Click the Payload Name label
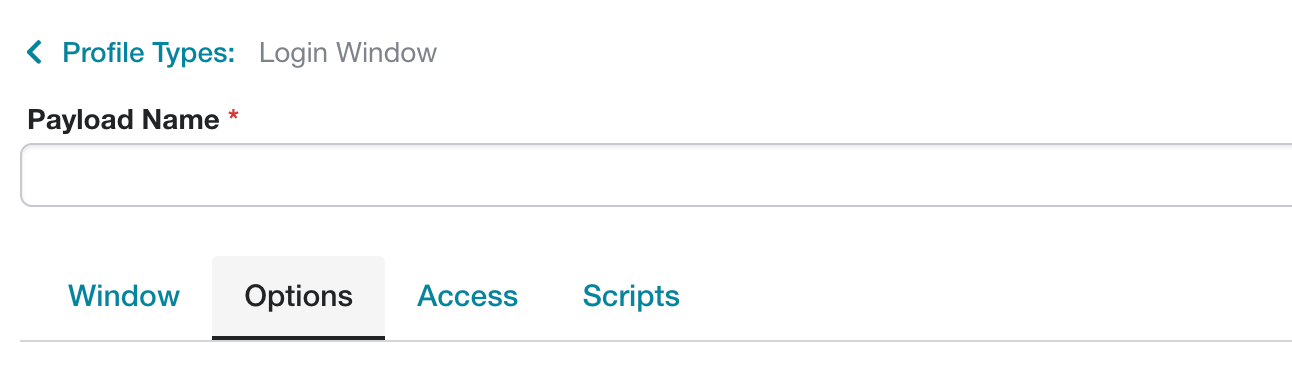This screenshot has height=380, width=1292. (x=123, y=119)
